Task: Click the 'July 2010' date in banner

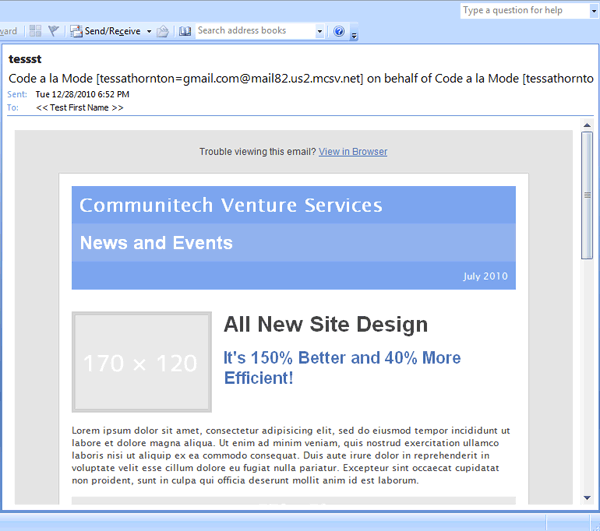Action: [x=485, y=276]
